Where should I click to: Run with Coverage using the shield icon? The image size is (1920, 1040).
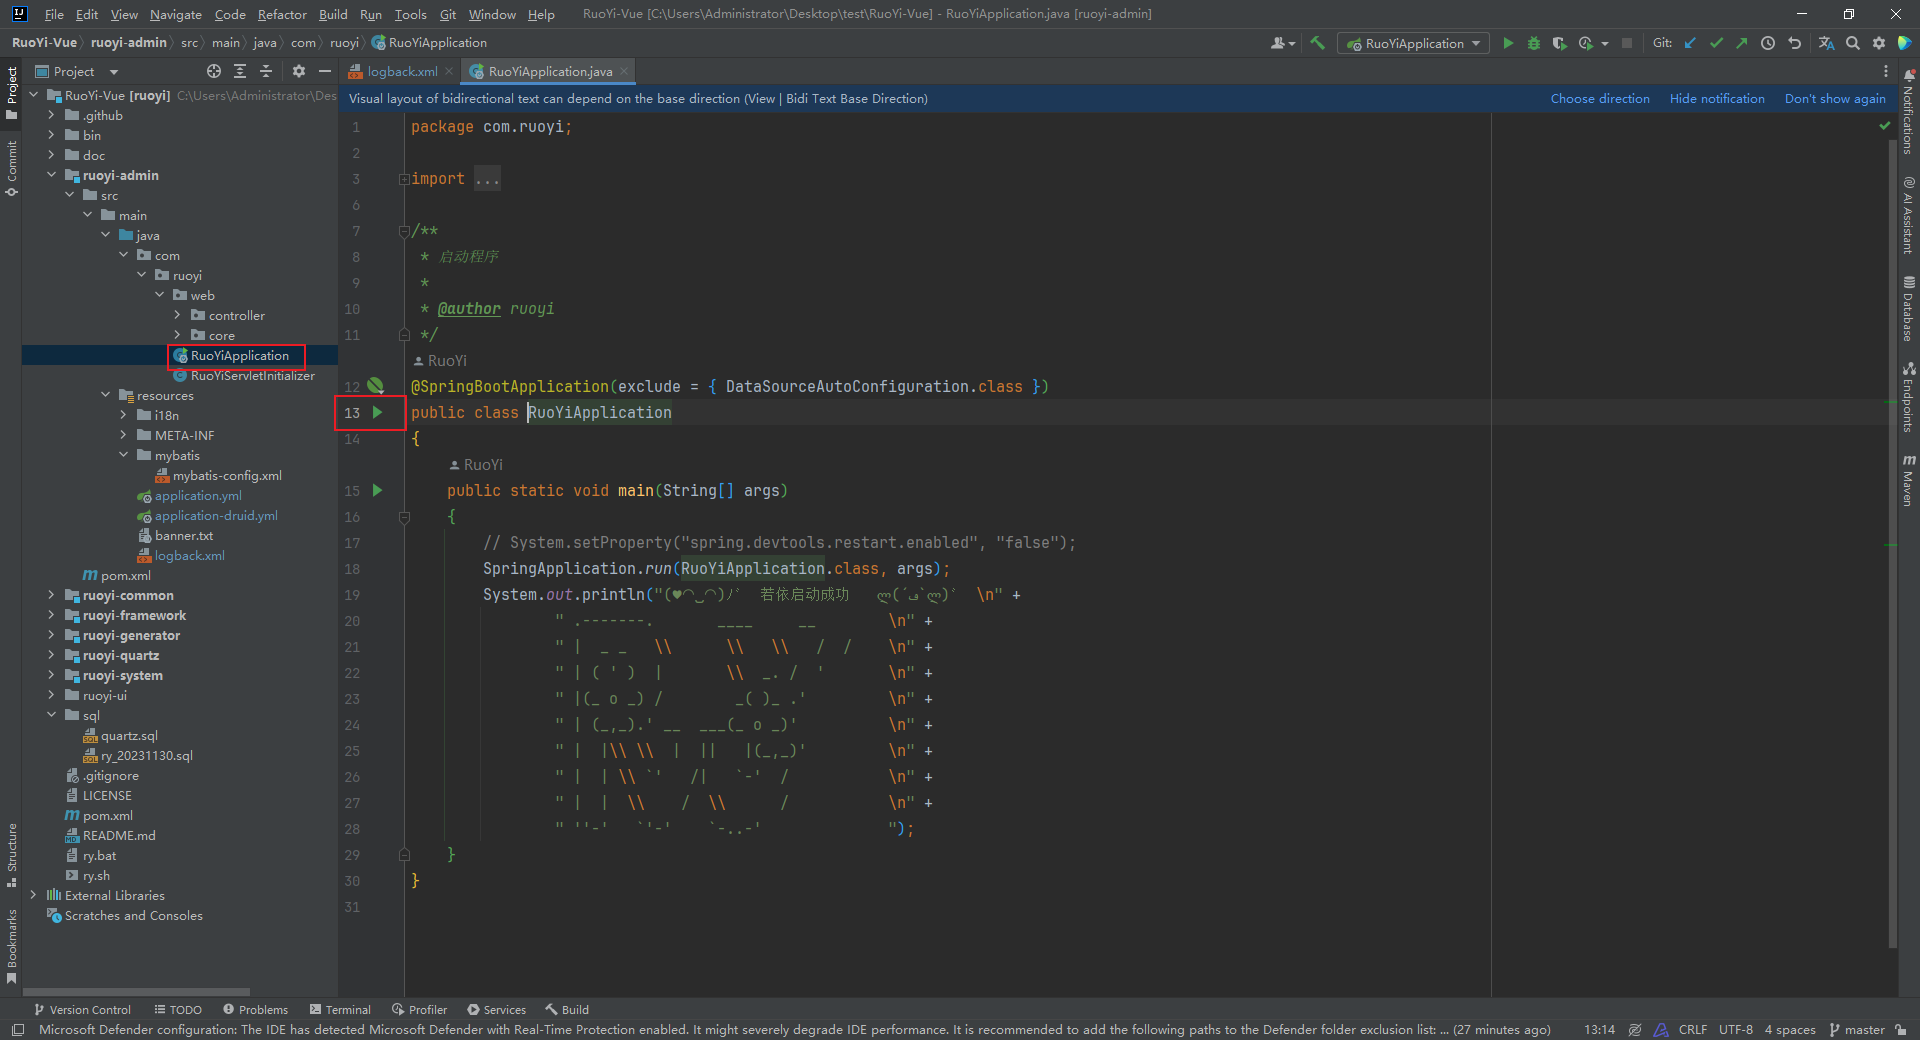tap(1559, 43)
